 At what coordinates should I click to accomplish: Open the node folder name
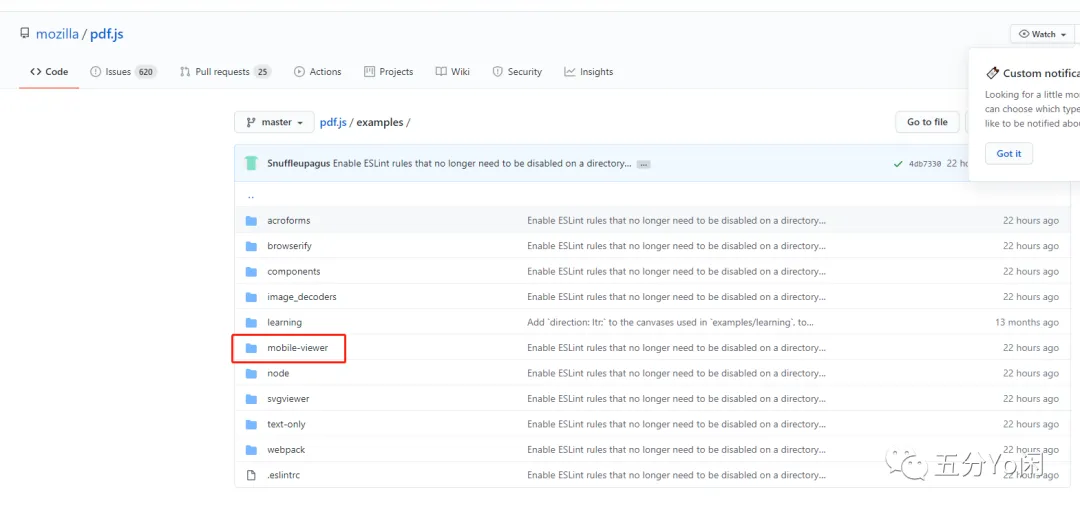[x=278, y=373]
